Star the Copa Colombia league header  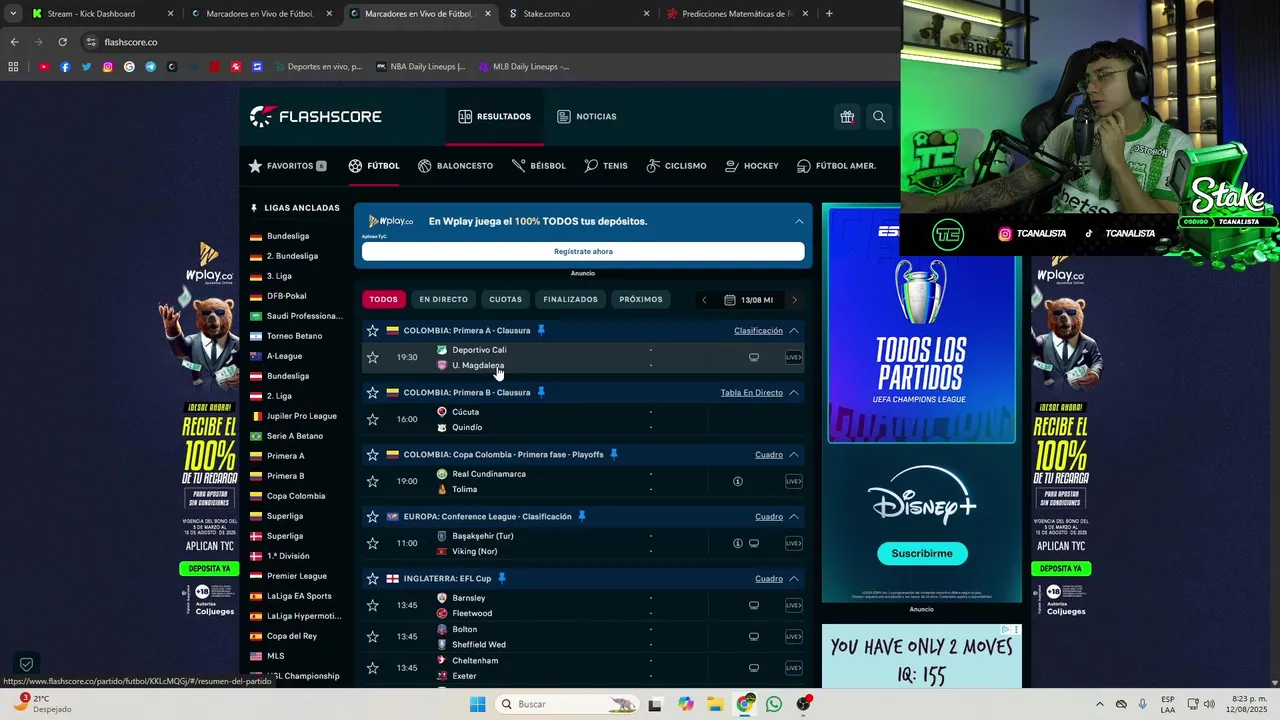coord(373,455)
